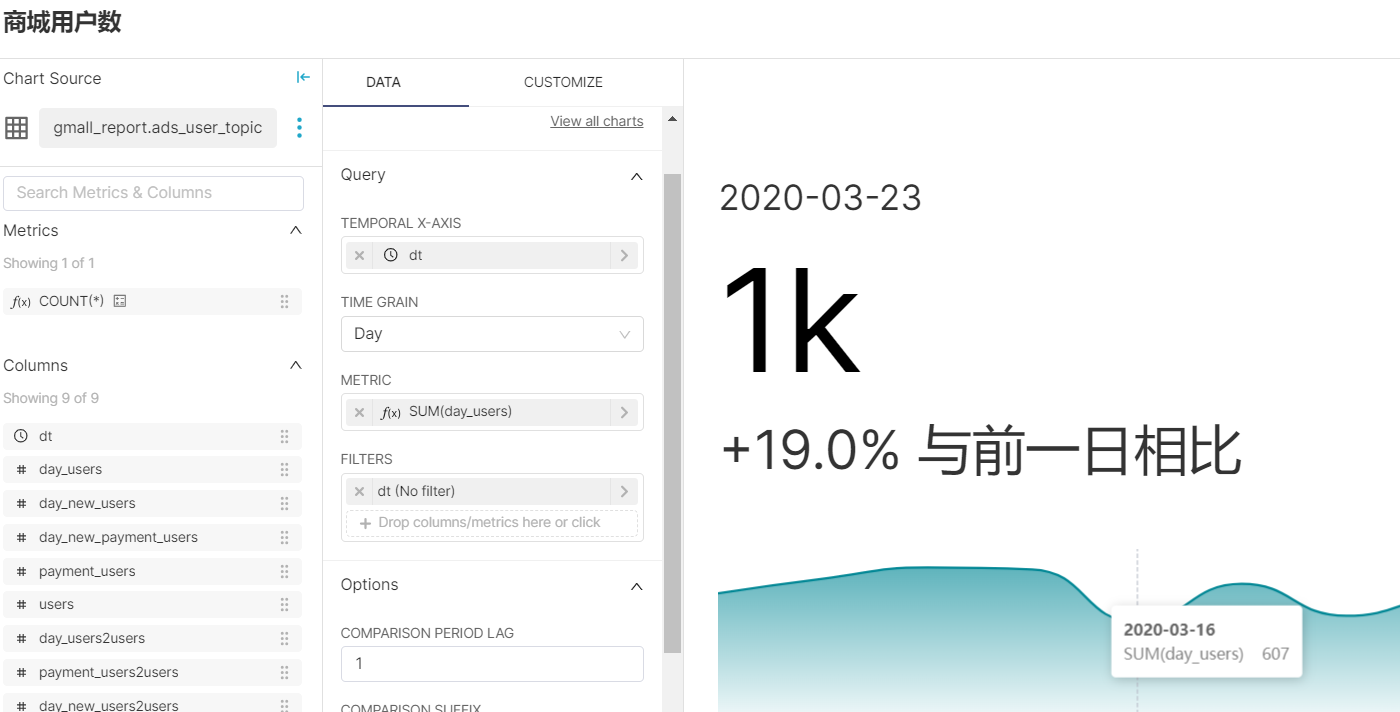
Task: Open dataset options three-dot menu
Action: tap(298, 128)
